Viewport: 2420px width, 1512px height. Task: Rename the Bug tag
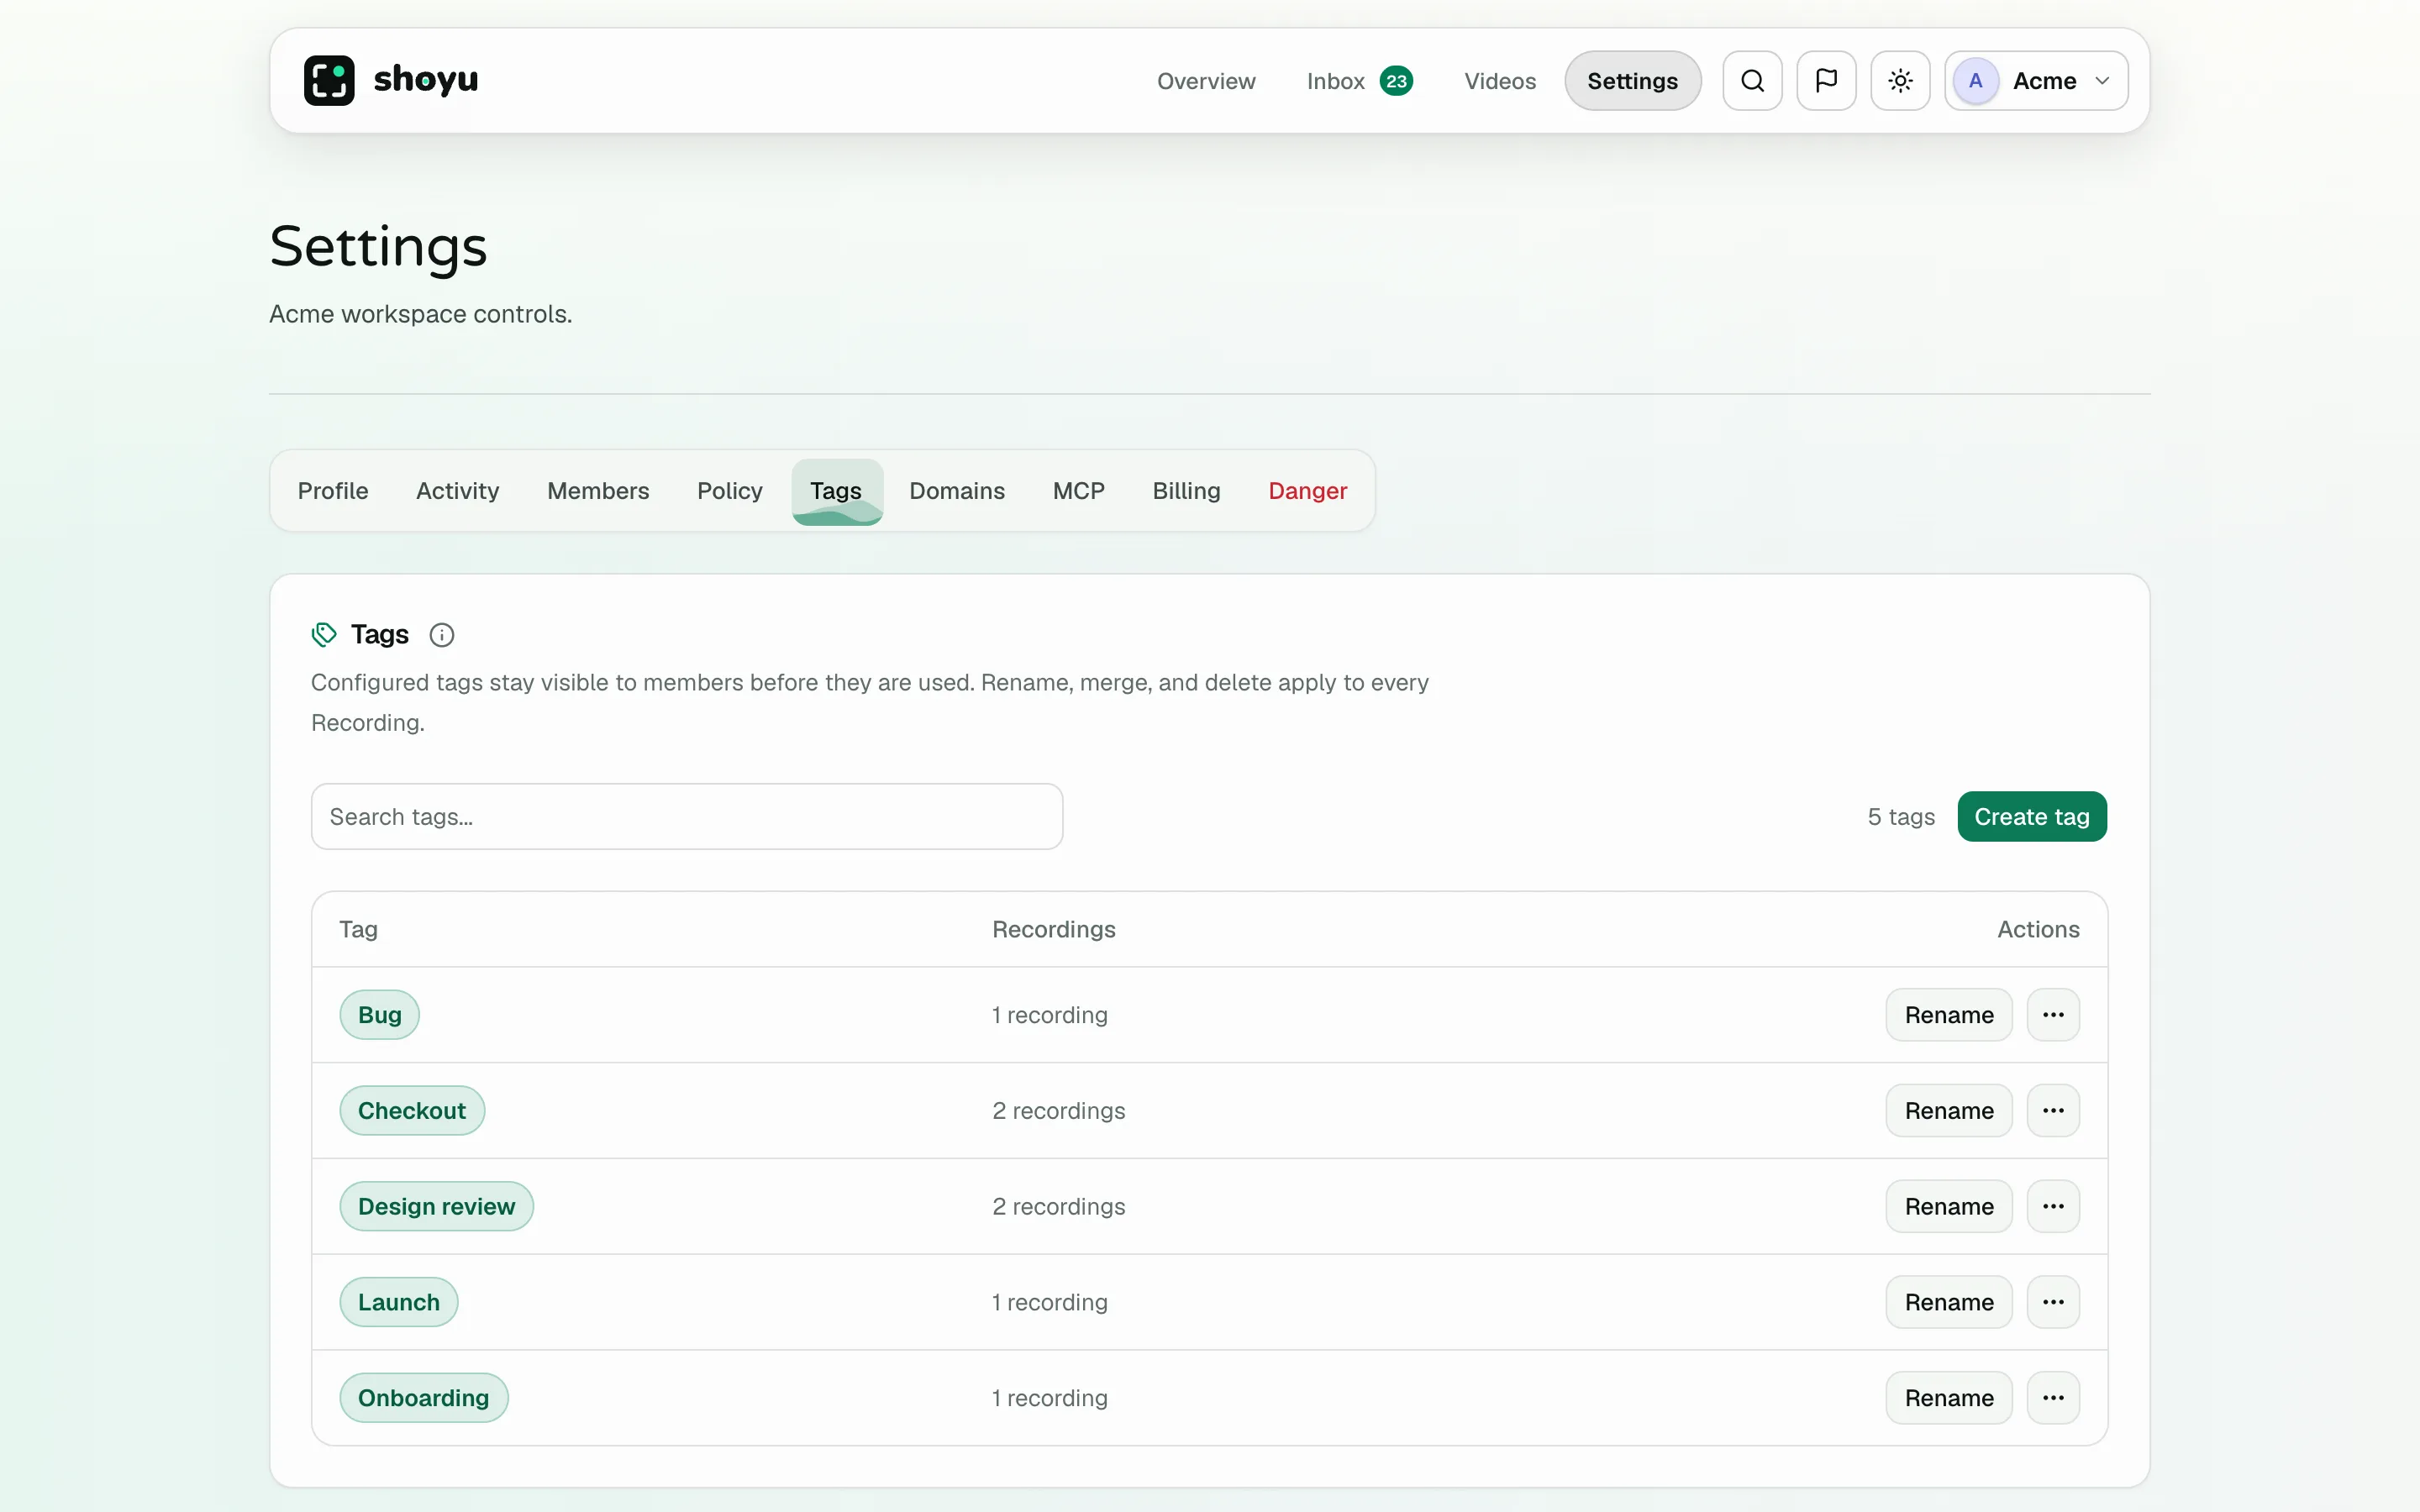[x=1948, y=1015]
